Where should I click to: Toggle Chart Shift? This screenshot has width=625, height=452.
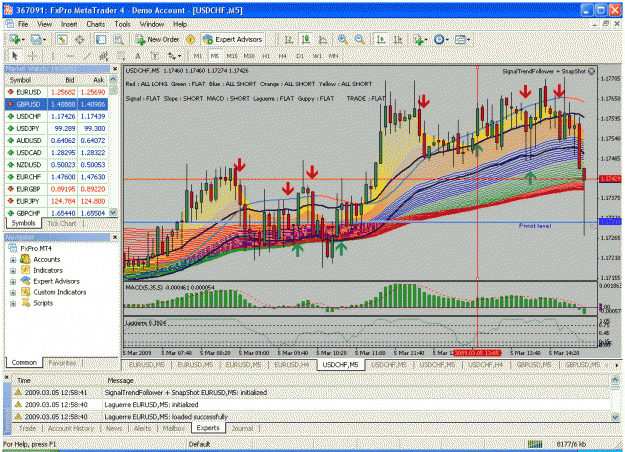[x=398, y=39]
